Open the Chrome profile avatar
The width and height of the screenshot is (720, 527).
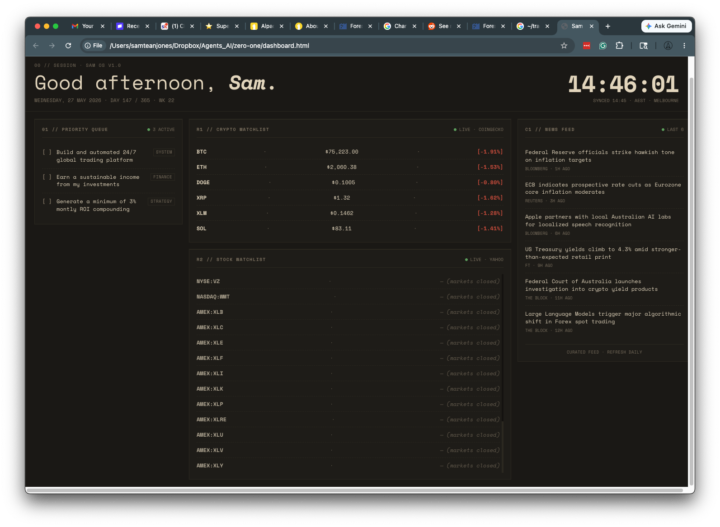pos(668,45)
